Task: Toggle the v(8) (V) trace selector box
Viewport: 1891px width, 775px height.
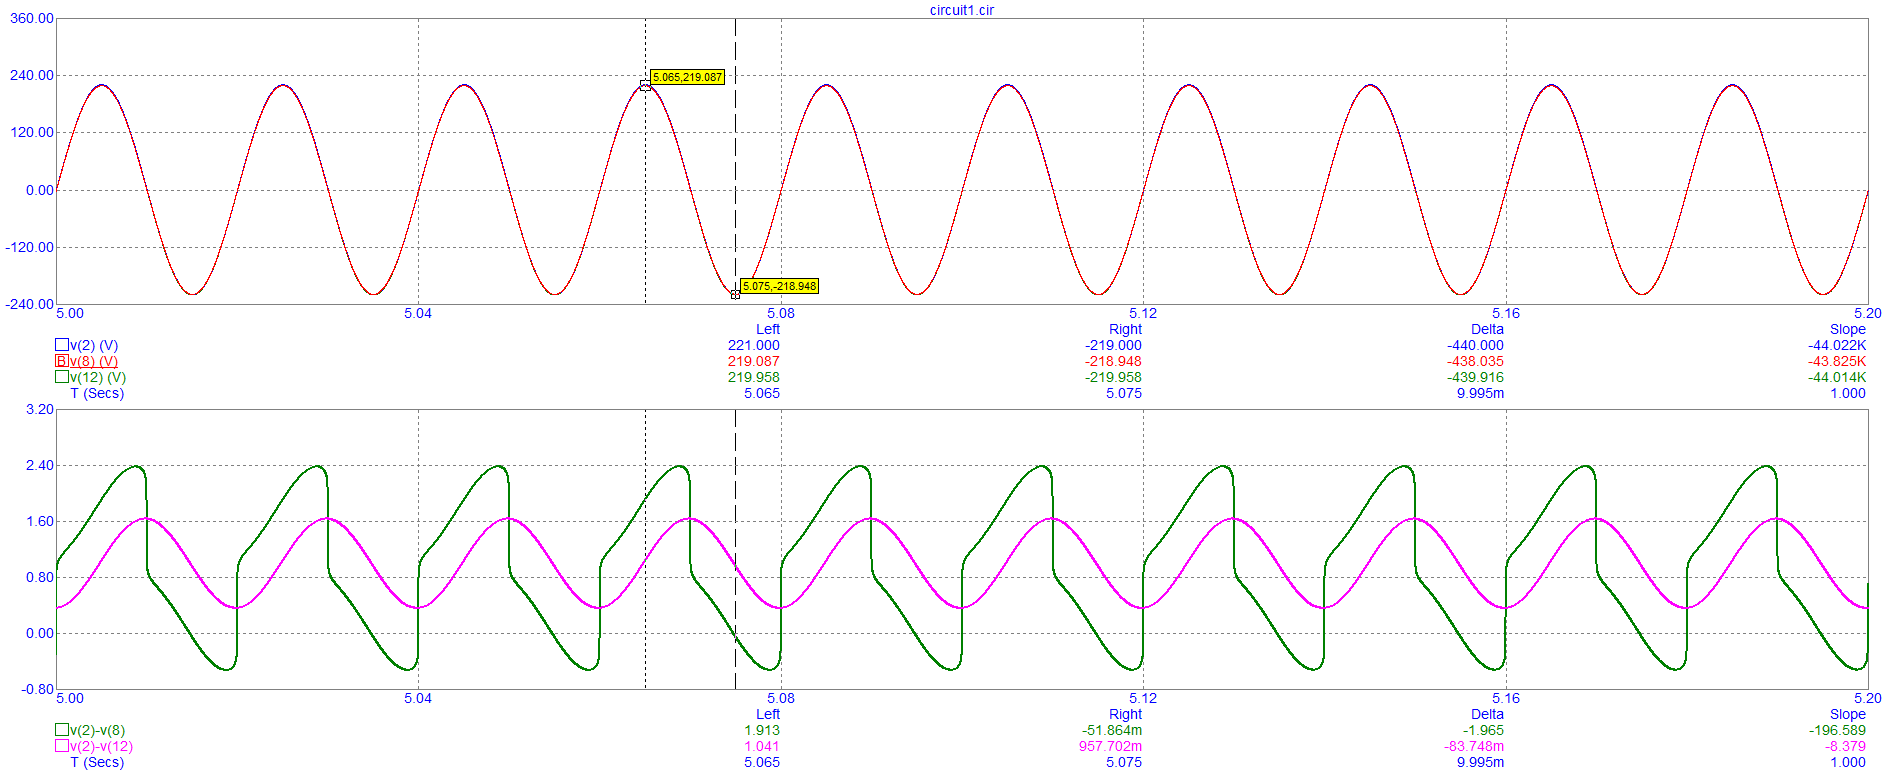Action: coord(62,361)
